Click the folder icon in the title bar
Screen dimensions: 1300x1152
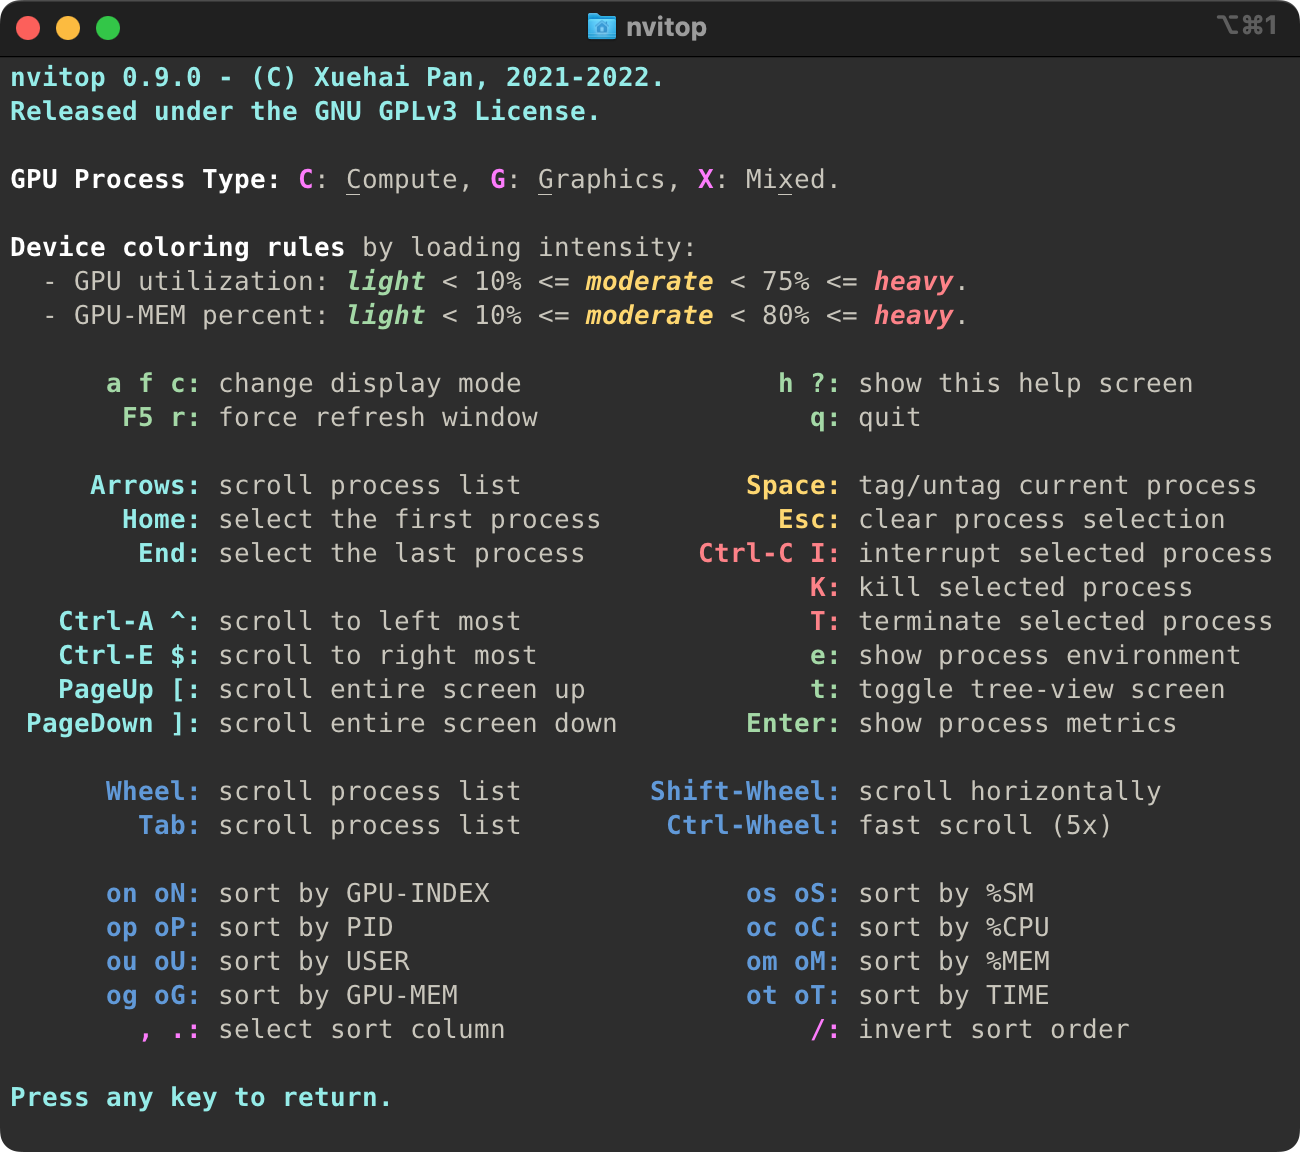pos(601,27)
